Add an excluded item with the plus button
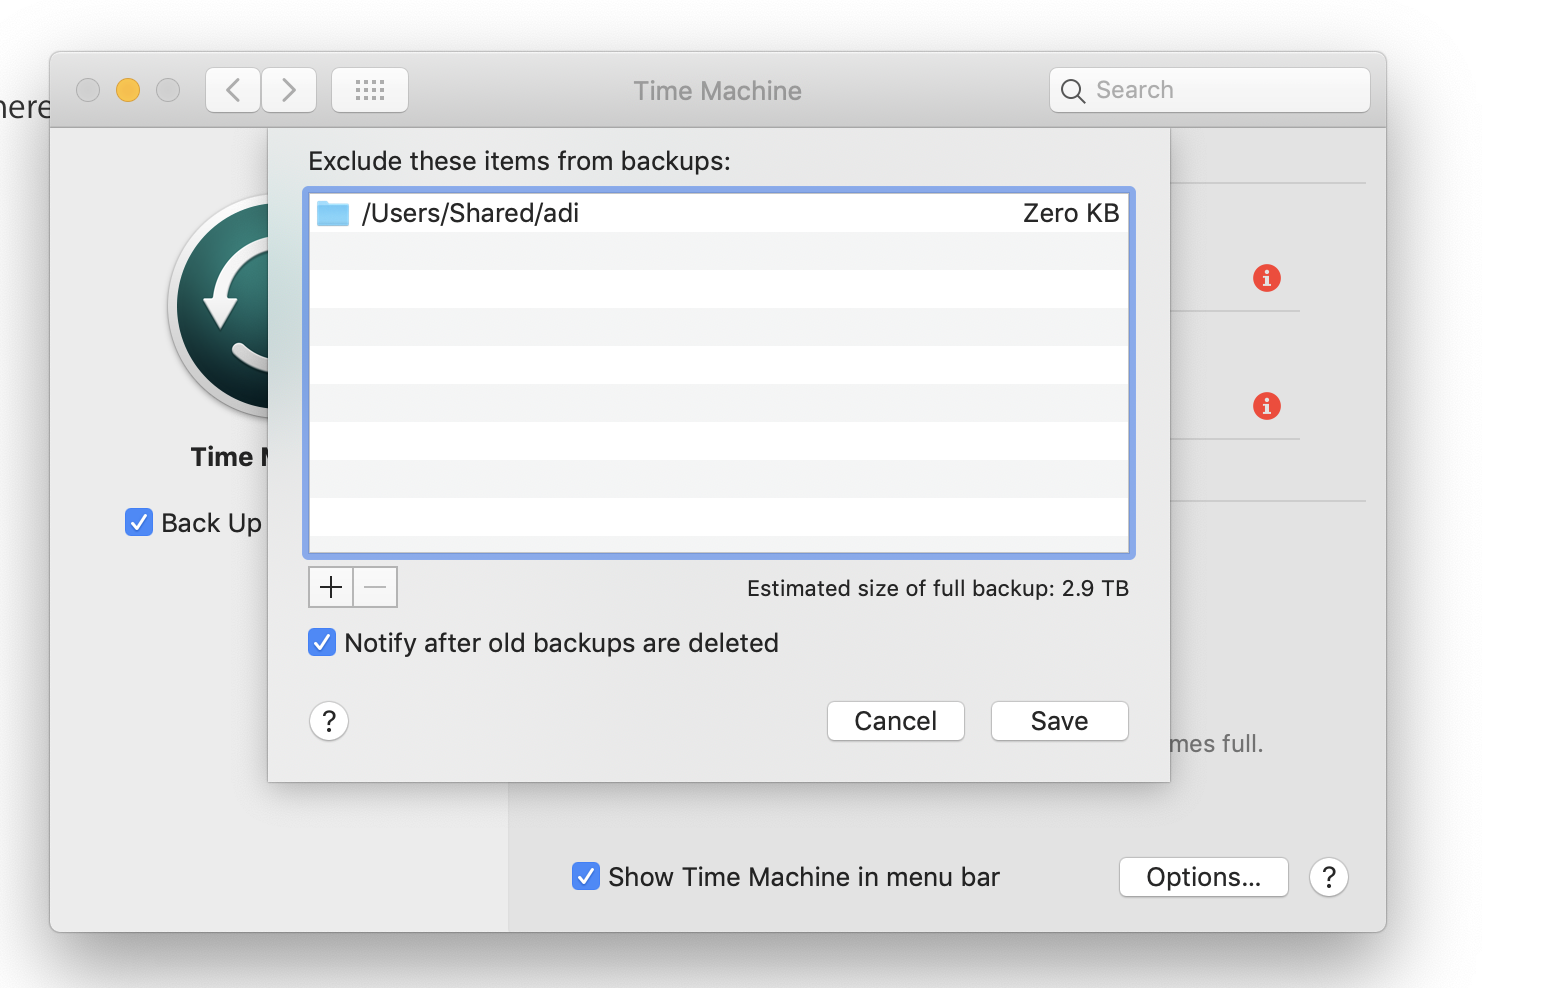The height and width of the screenshot is (988, 1542). point(331,587)
